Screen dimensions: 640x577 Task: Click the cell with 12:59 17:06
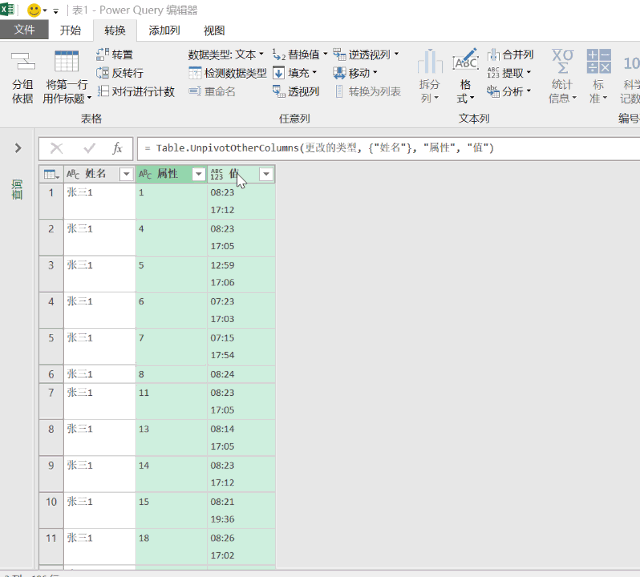click(241, 274)
